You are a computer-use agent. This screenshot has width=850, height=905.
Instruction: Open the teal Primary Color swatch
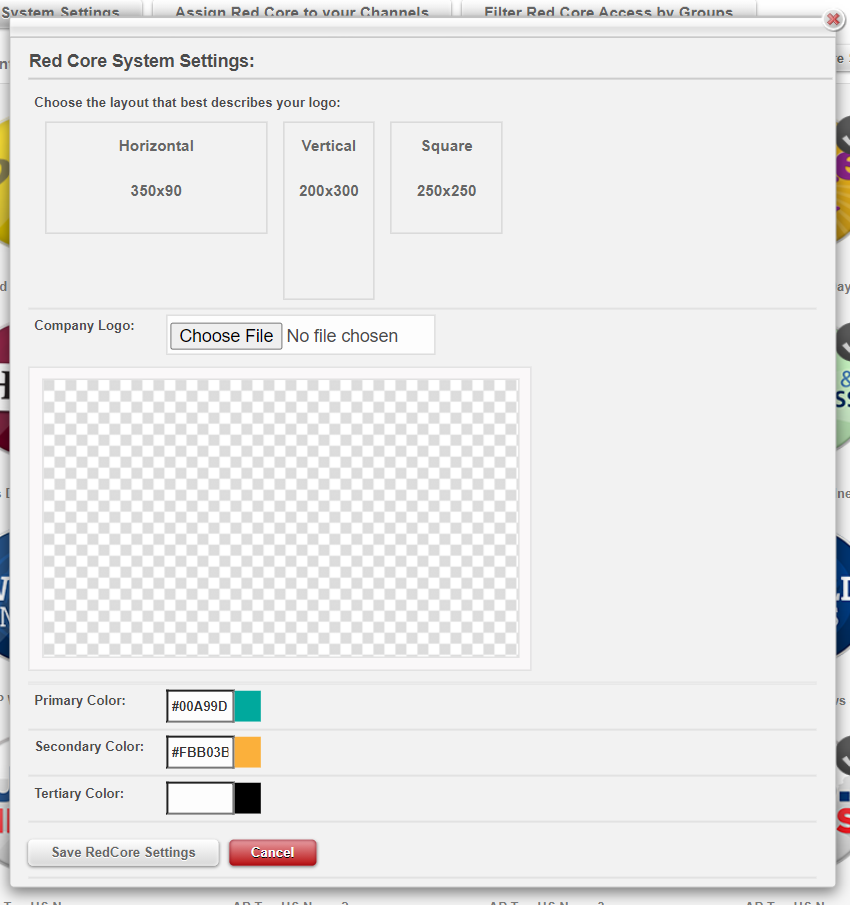pyautogui.click(x=248, y=706)
